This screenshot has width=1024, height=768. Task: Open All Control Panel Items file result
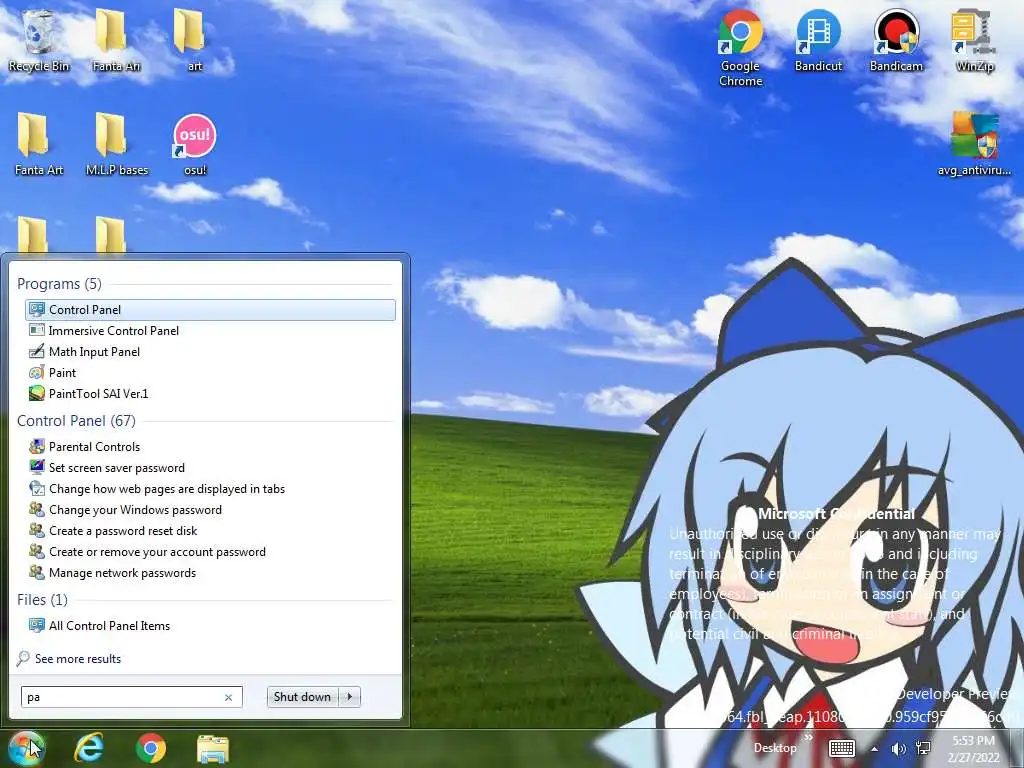(210, 626)
